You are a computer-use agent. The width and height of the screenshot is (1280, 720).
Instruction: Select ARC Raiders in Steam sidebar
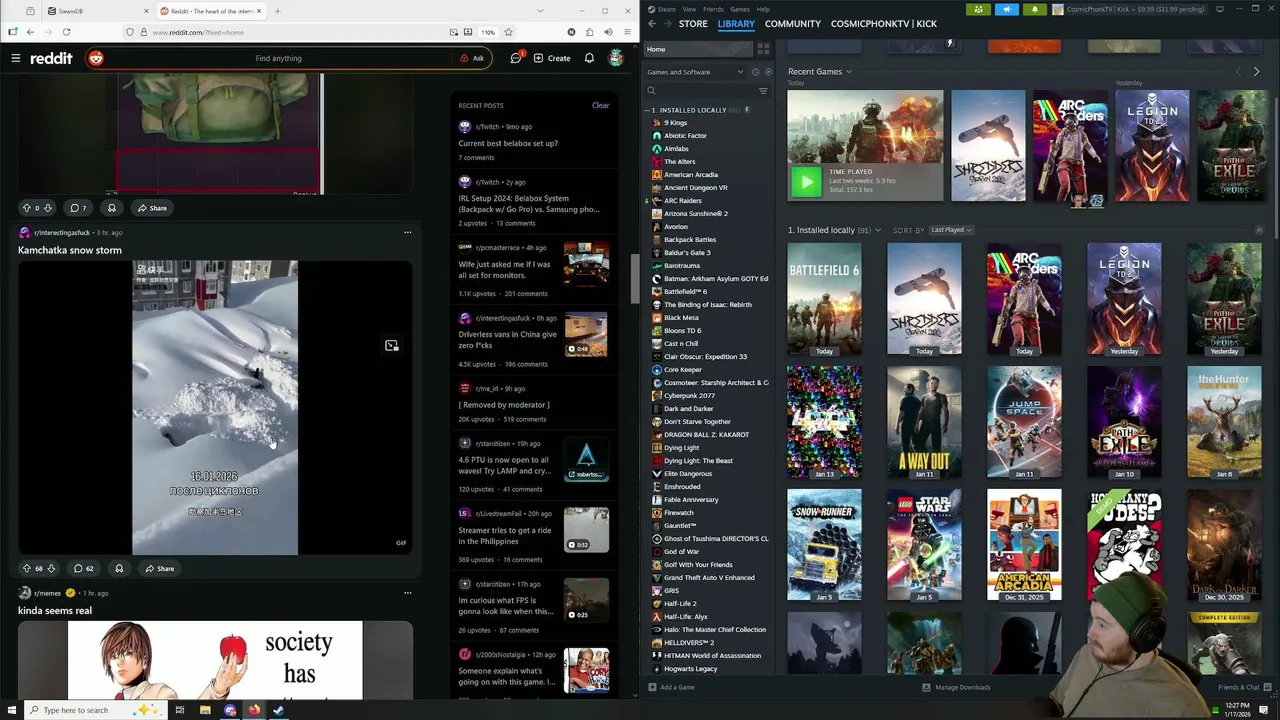coord(682,200)
